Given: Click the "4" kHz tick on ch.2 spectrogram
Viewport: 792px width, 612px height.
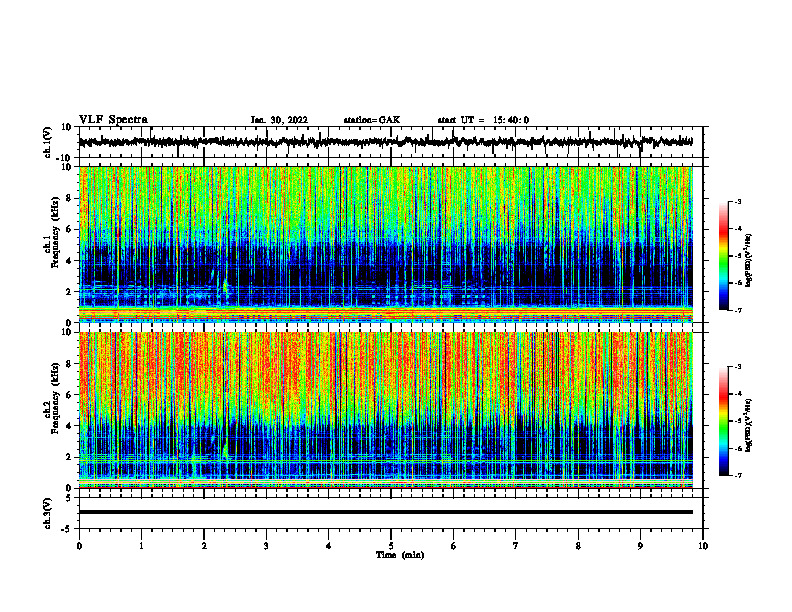Looking at the screenshot, I should pyautogui.click(x=69, y=426).
